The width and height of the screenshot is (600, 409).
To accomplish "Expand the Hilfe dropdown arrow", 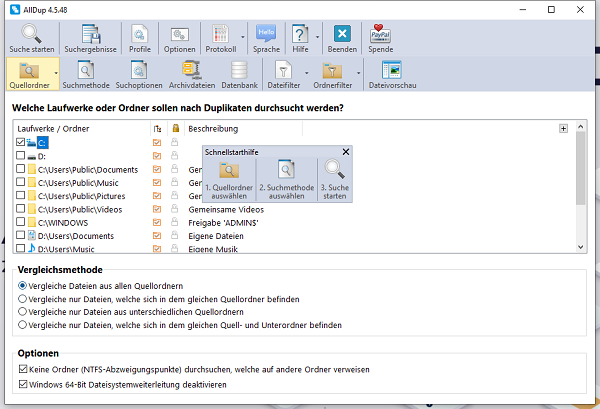I will click(317, 37).
